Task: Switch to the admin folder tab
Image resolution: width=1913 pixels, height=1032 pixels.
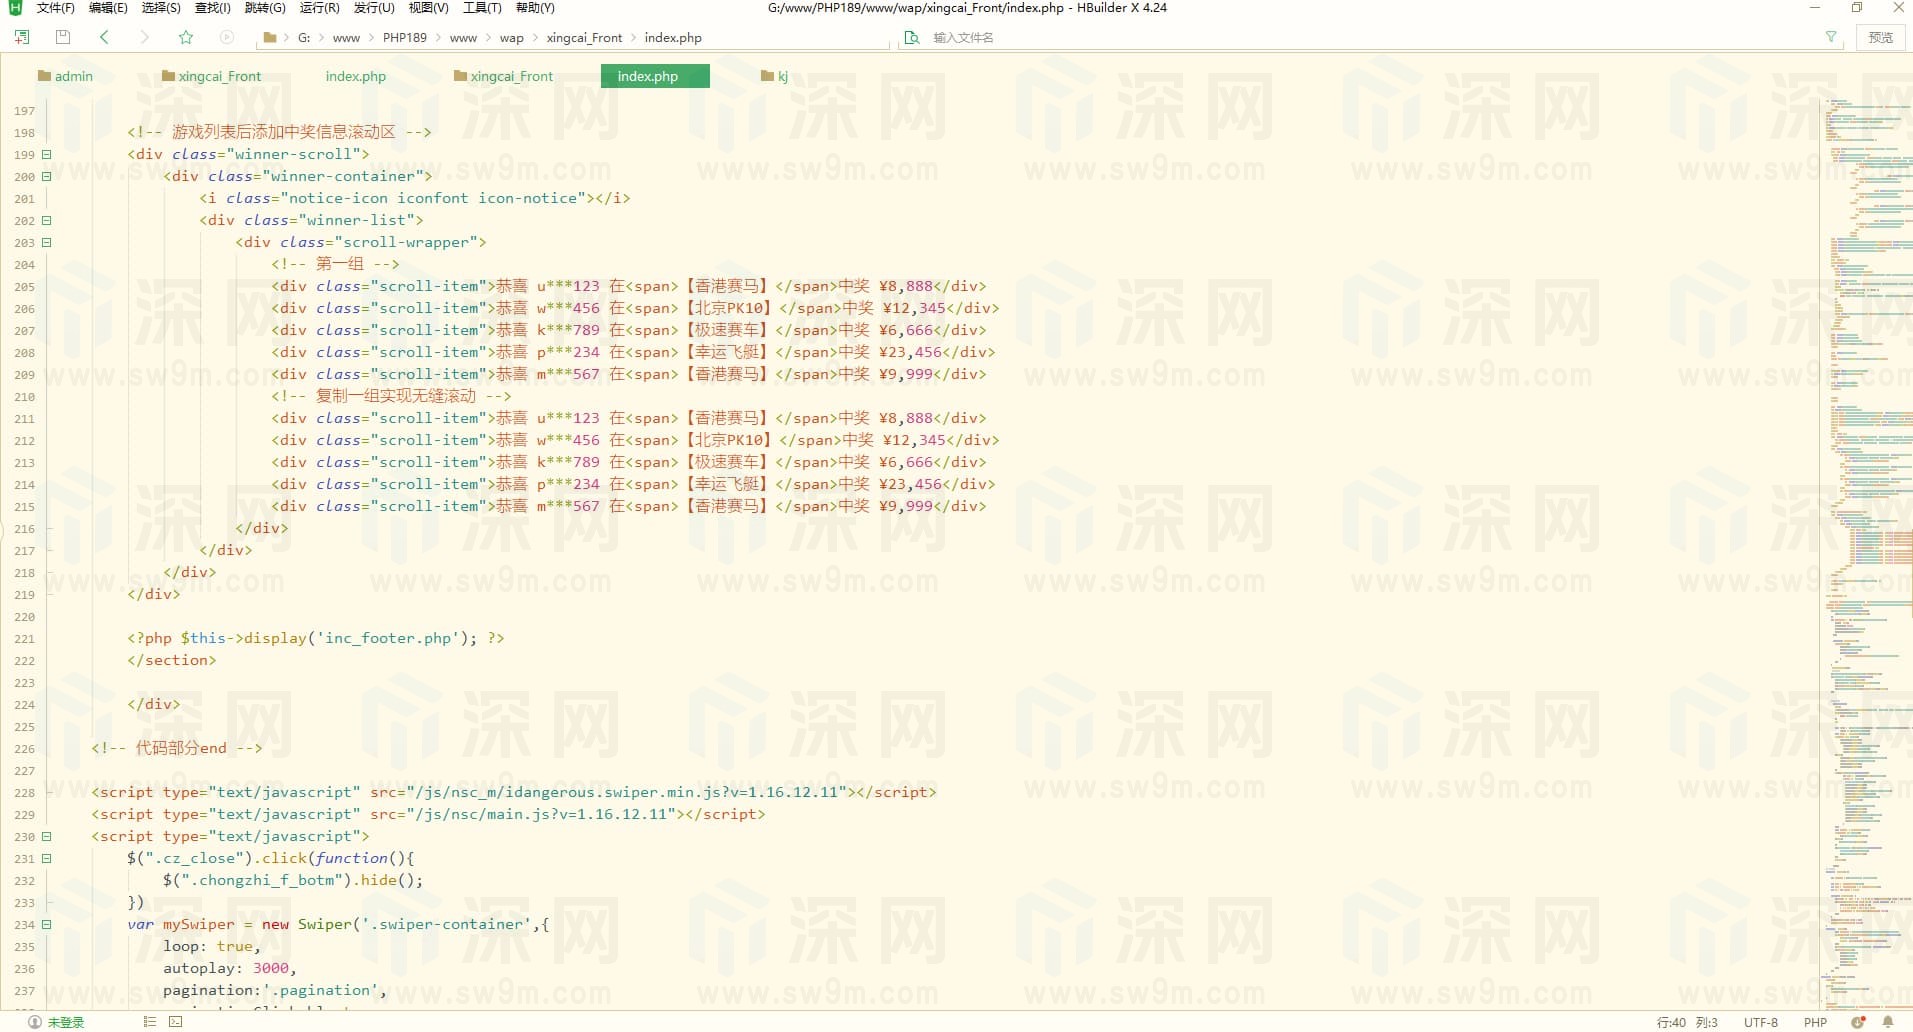Action: tap(65, 76)
